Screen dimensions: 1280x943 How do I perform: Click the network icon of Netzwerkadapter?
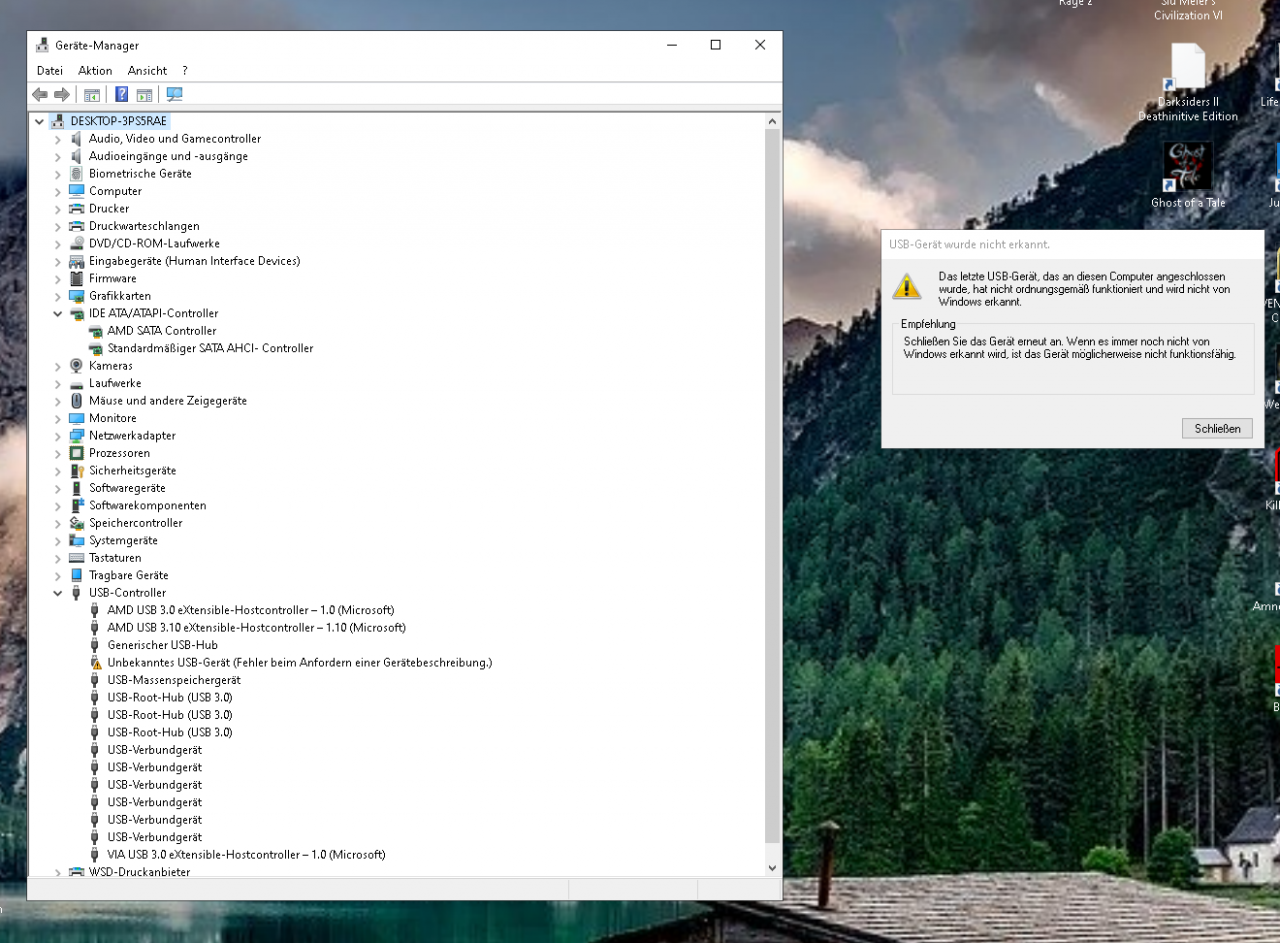pyautogui.click(x=77, y=436)
